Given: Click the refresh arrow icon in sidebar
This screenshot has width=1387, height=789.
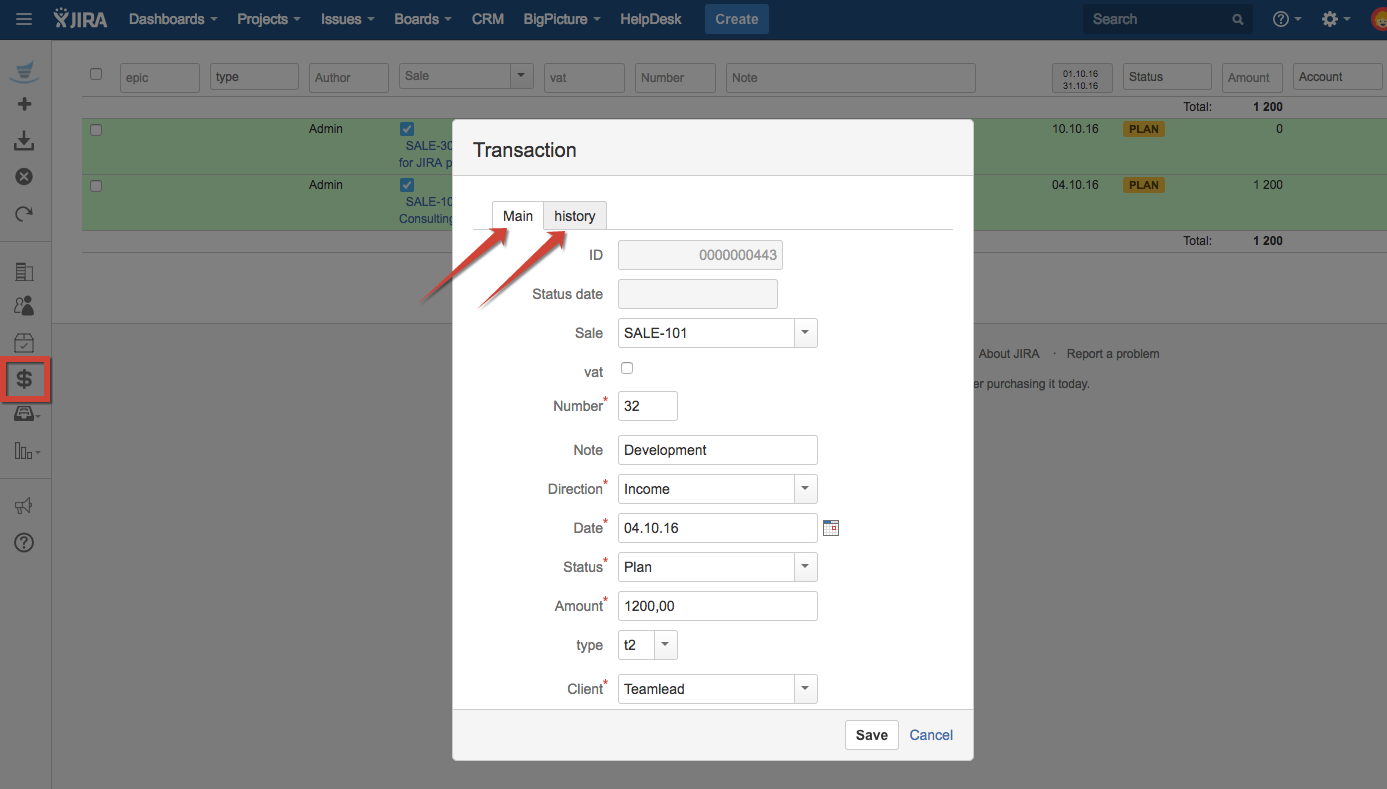Looking at the screenshot, I should tap(25, 213).
